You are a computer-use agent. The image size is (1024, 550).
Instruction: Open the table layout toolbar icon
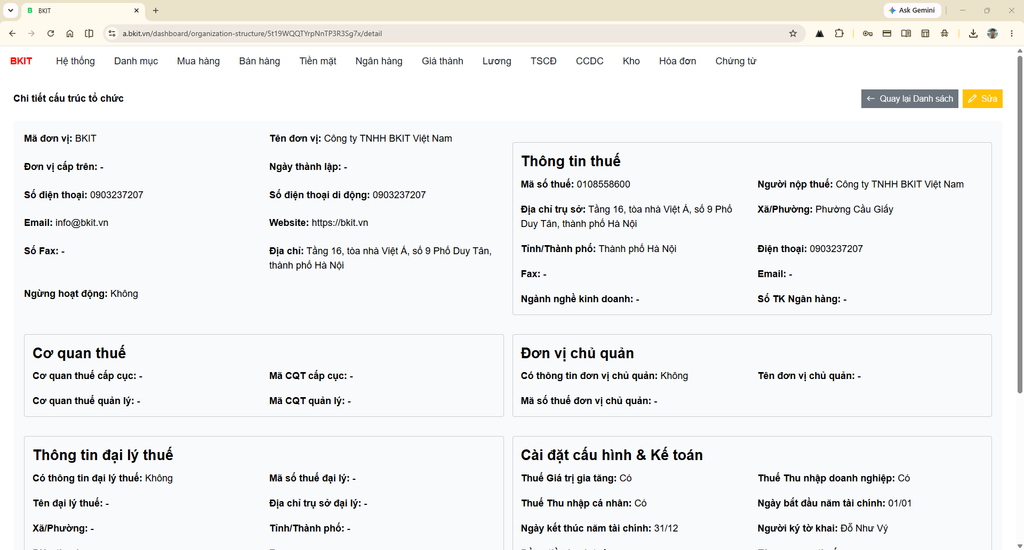[x=925, y=33]
